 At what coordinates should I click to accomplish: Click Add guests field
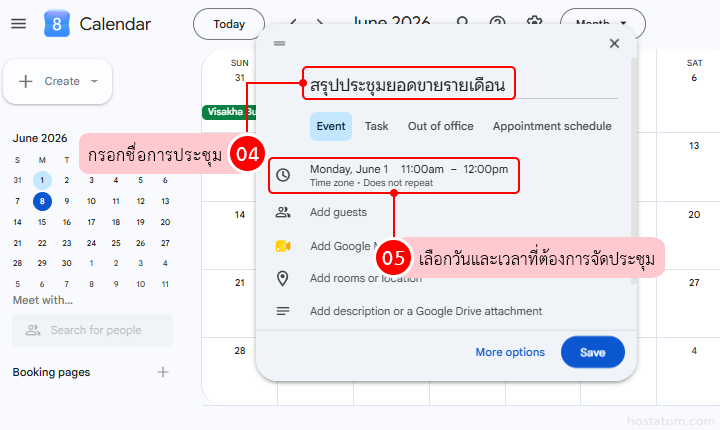coord(338,212)
